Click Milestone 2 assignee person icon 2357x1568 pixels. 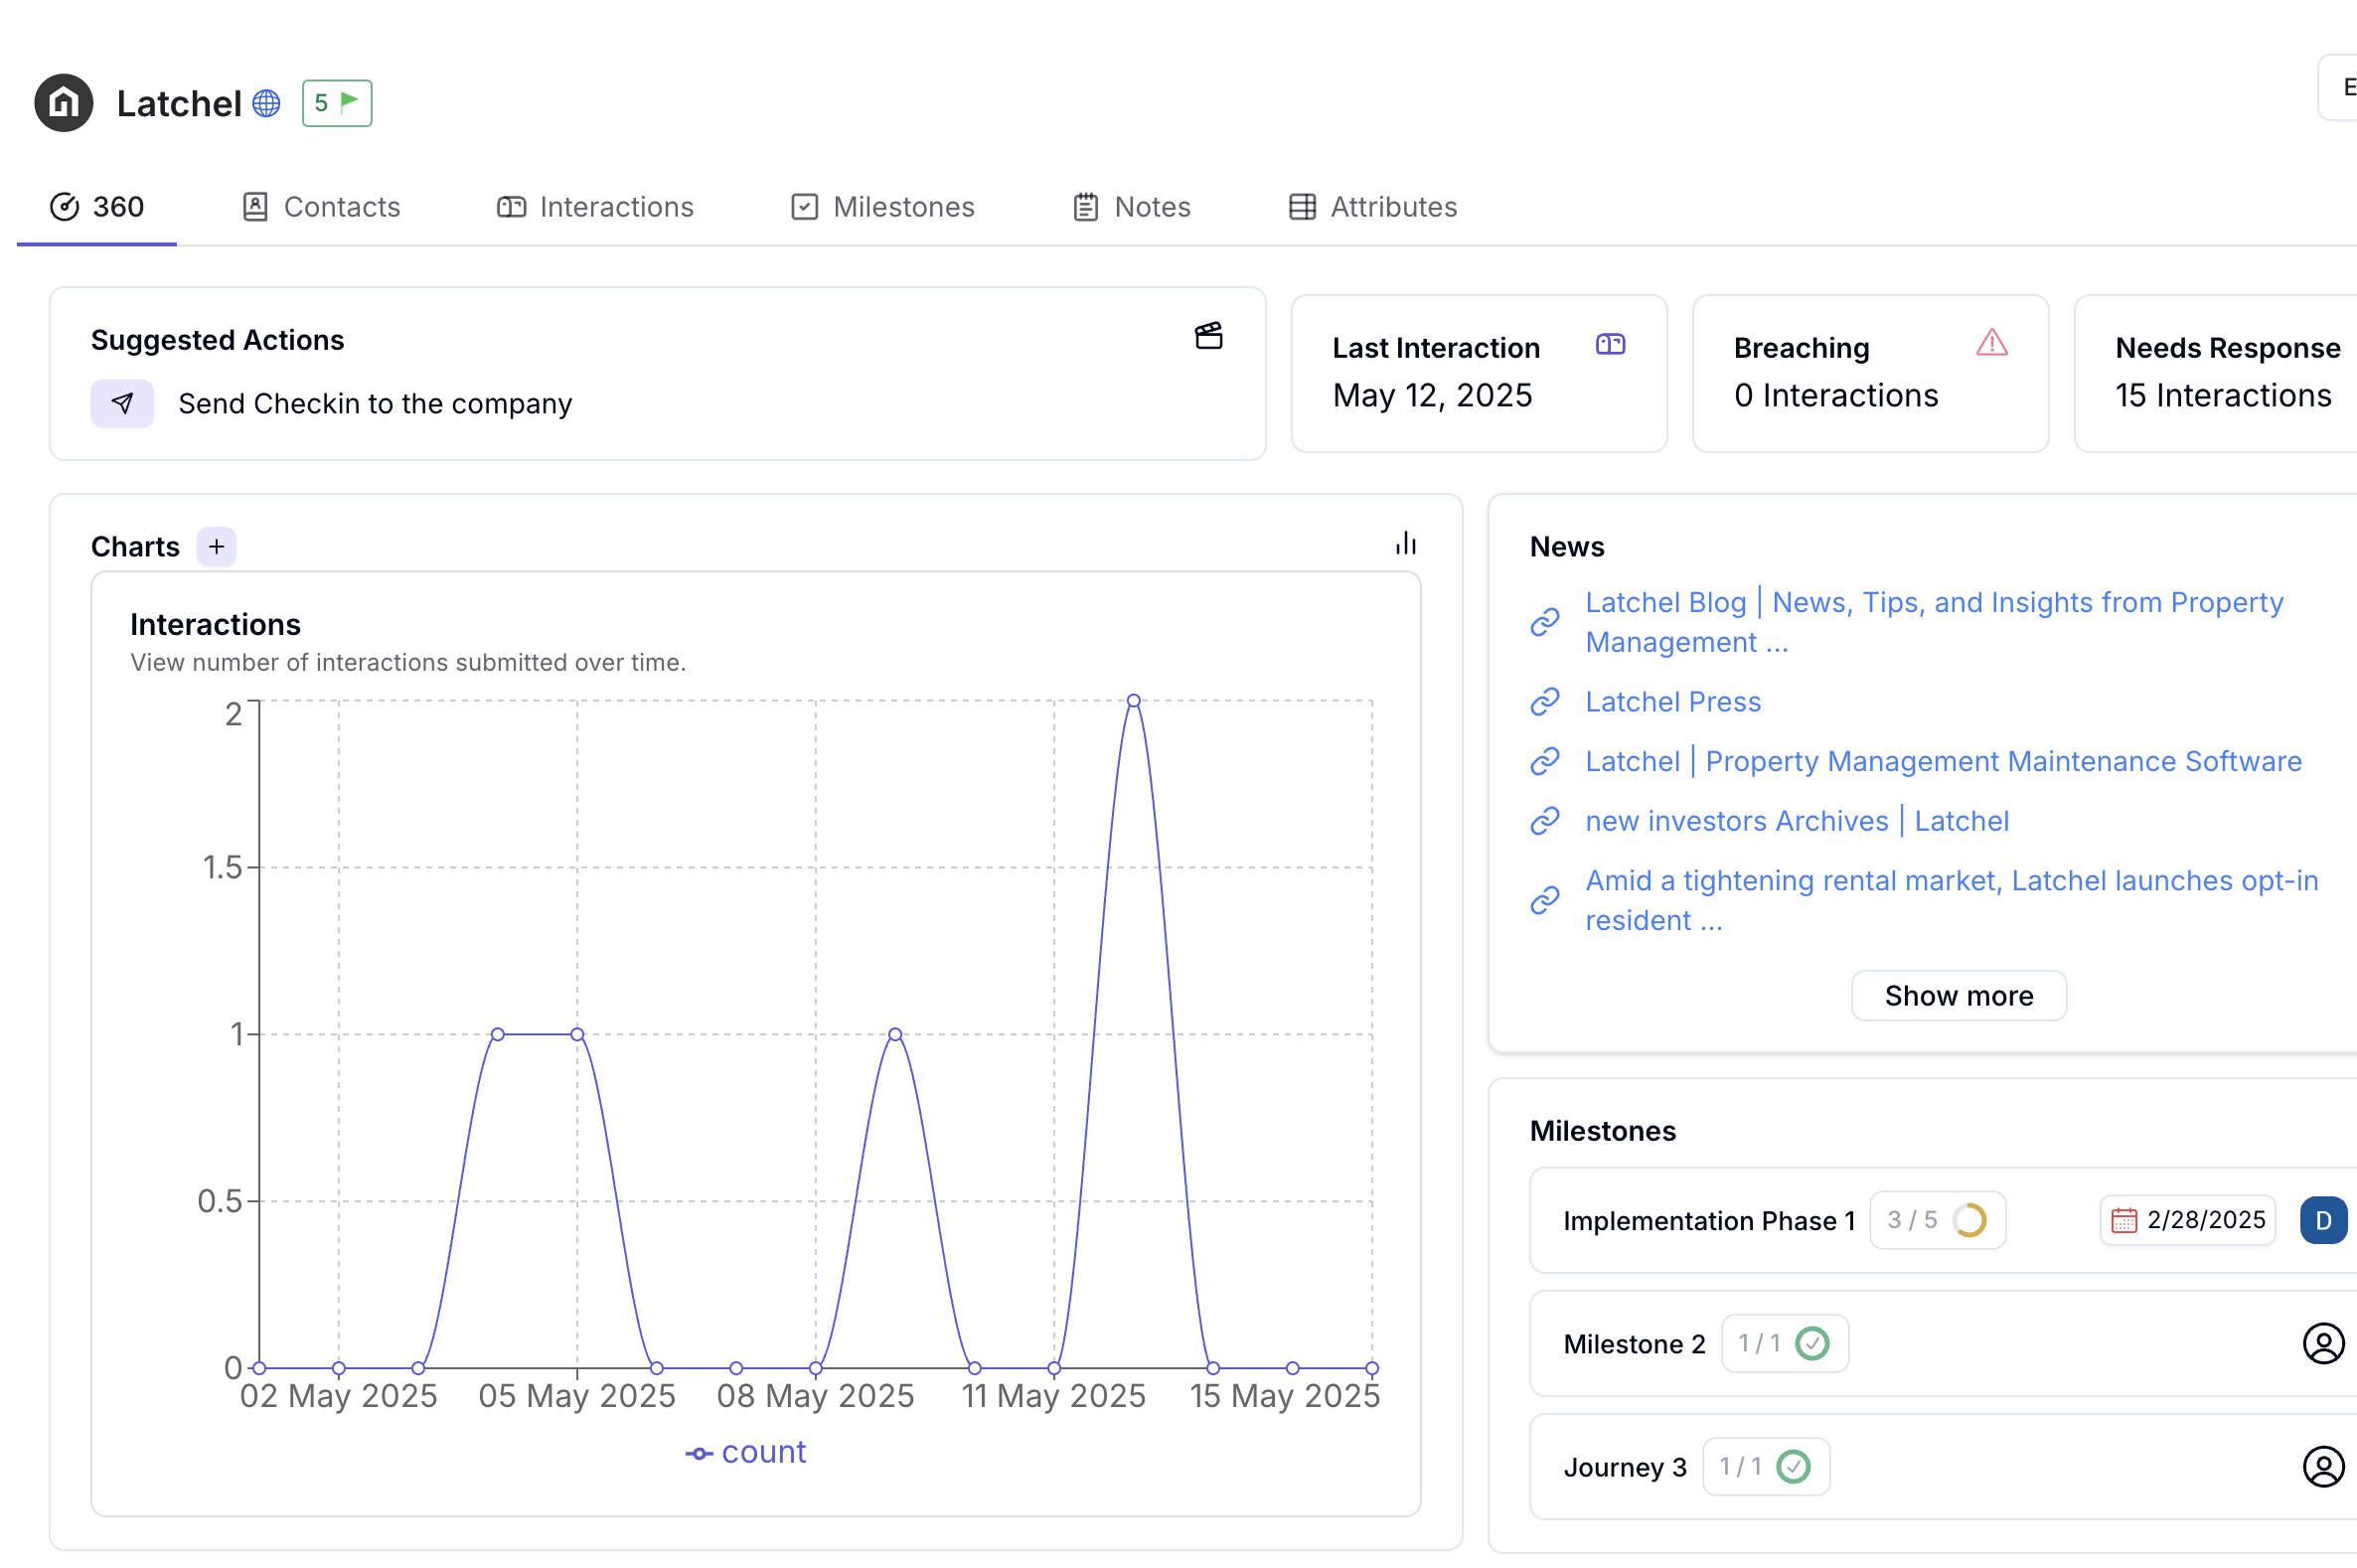click(2322, 1344)
